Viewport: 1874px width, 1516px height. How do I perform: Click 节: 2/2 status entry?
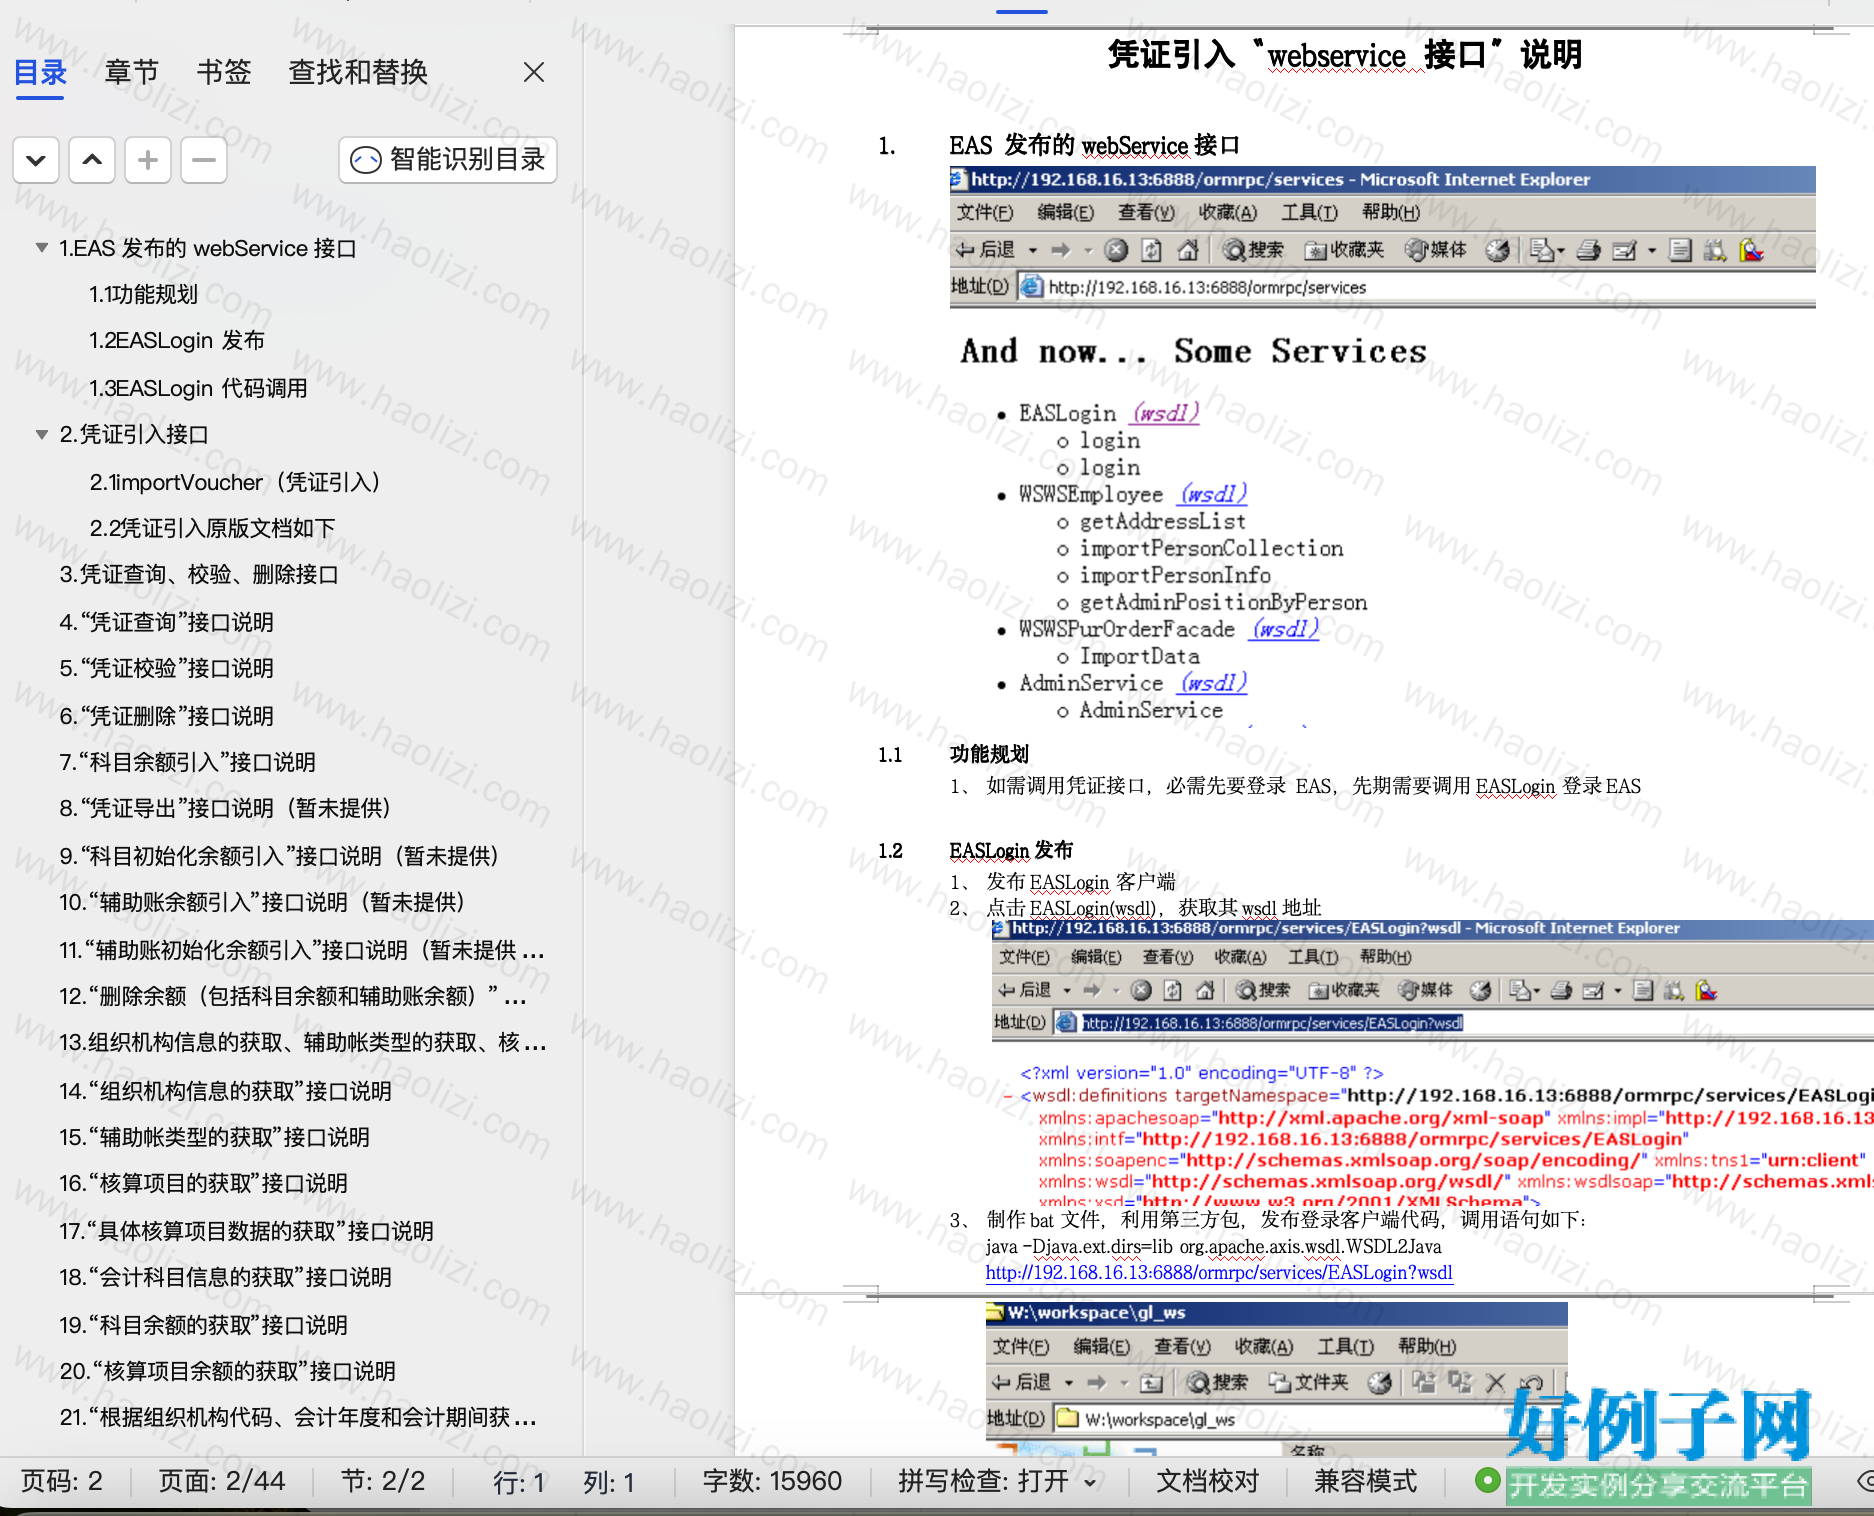tap(383, 1481)
